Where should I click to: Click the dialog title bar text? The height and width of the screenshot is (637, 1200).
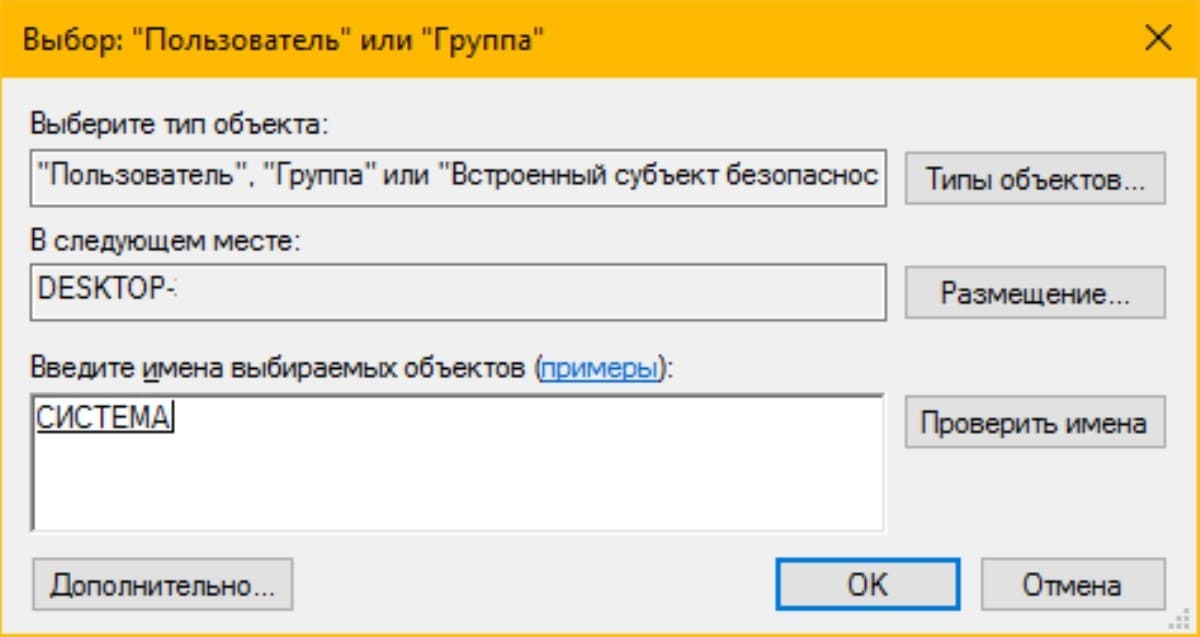(283, 40)
